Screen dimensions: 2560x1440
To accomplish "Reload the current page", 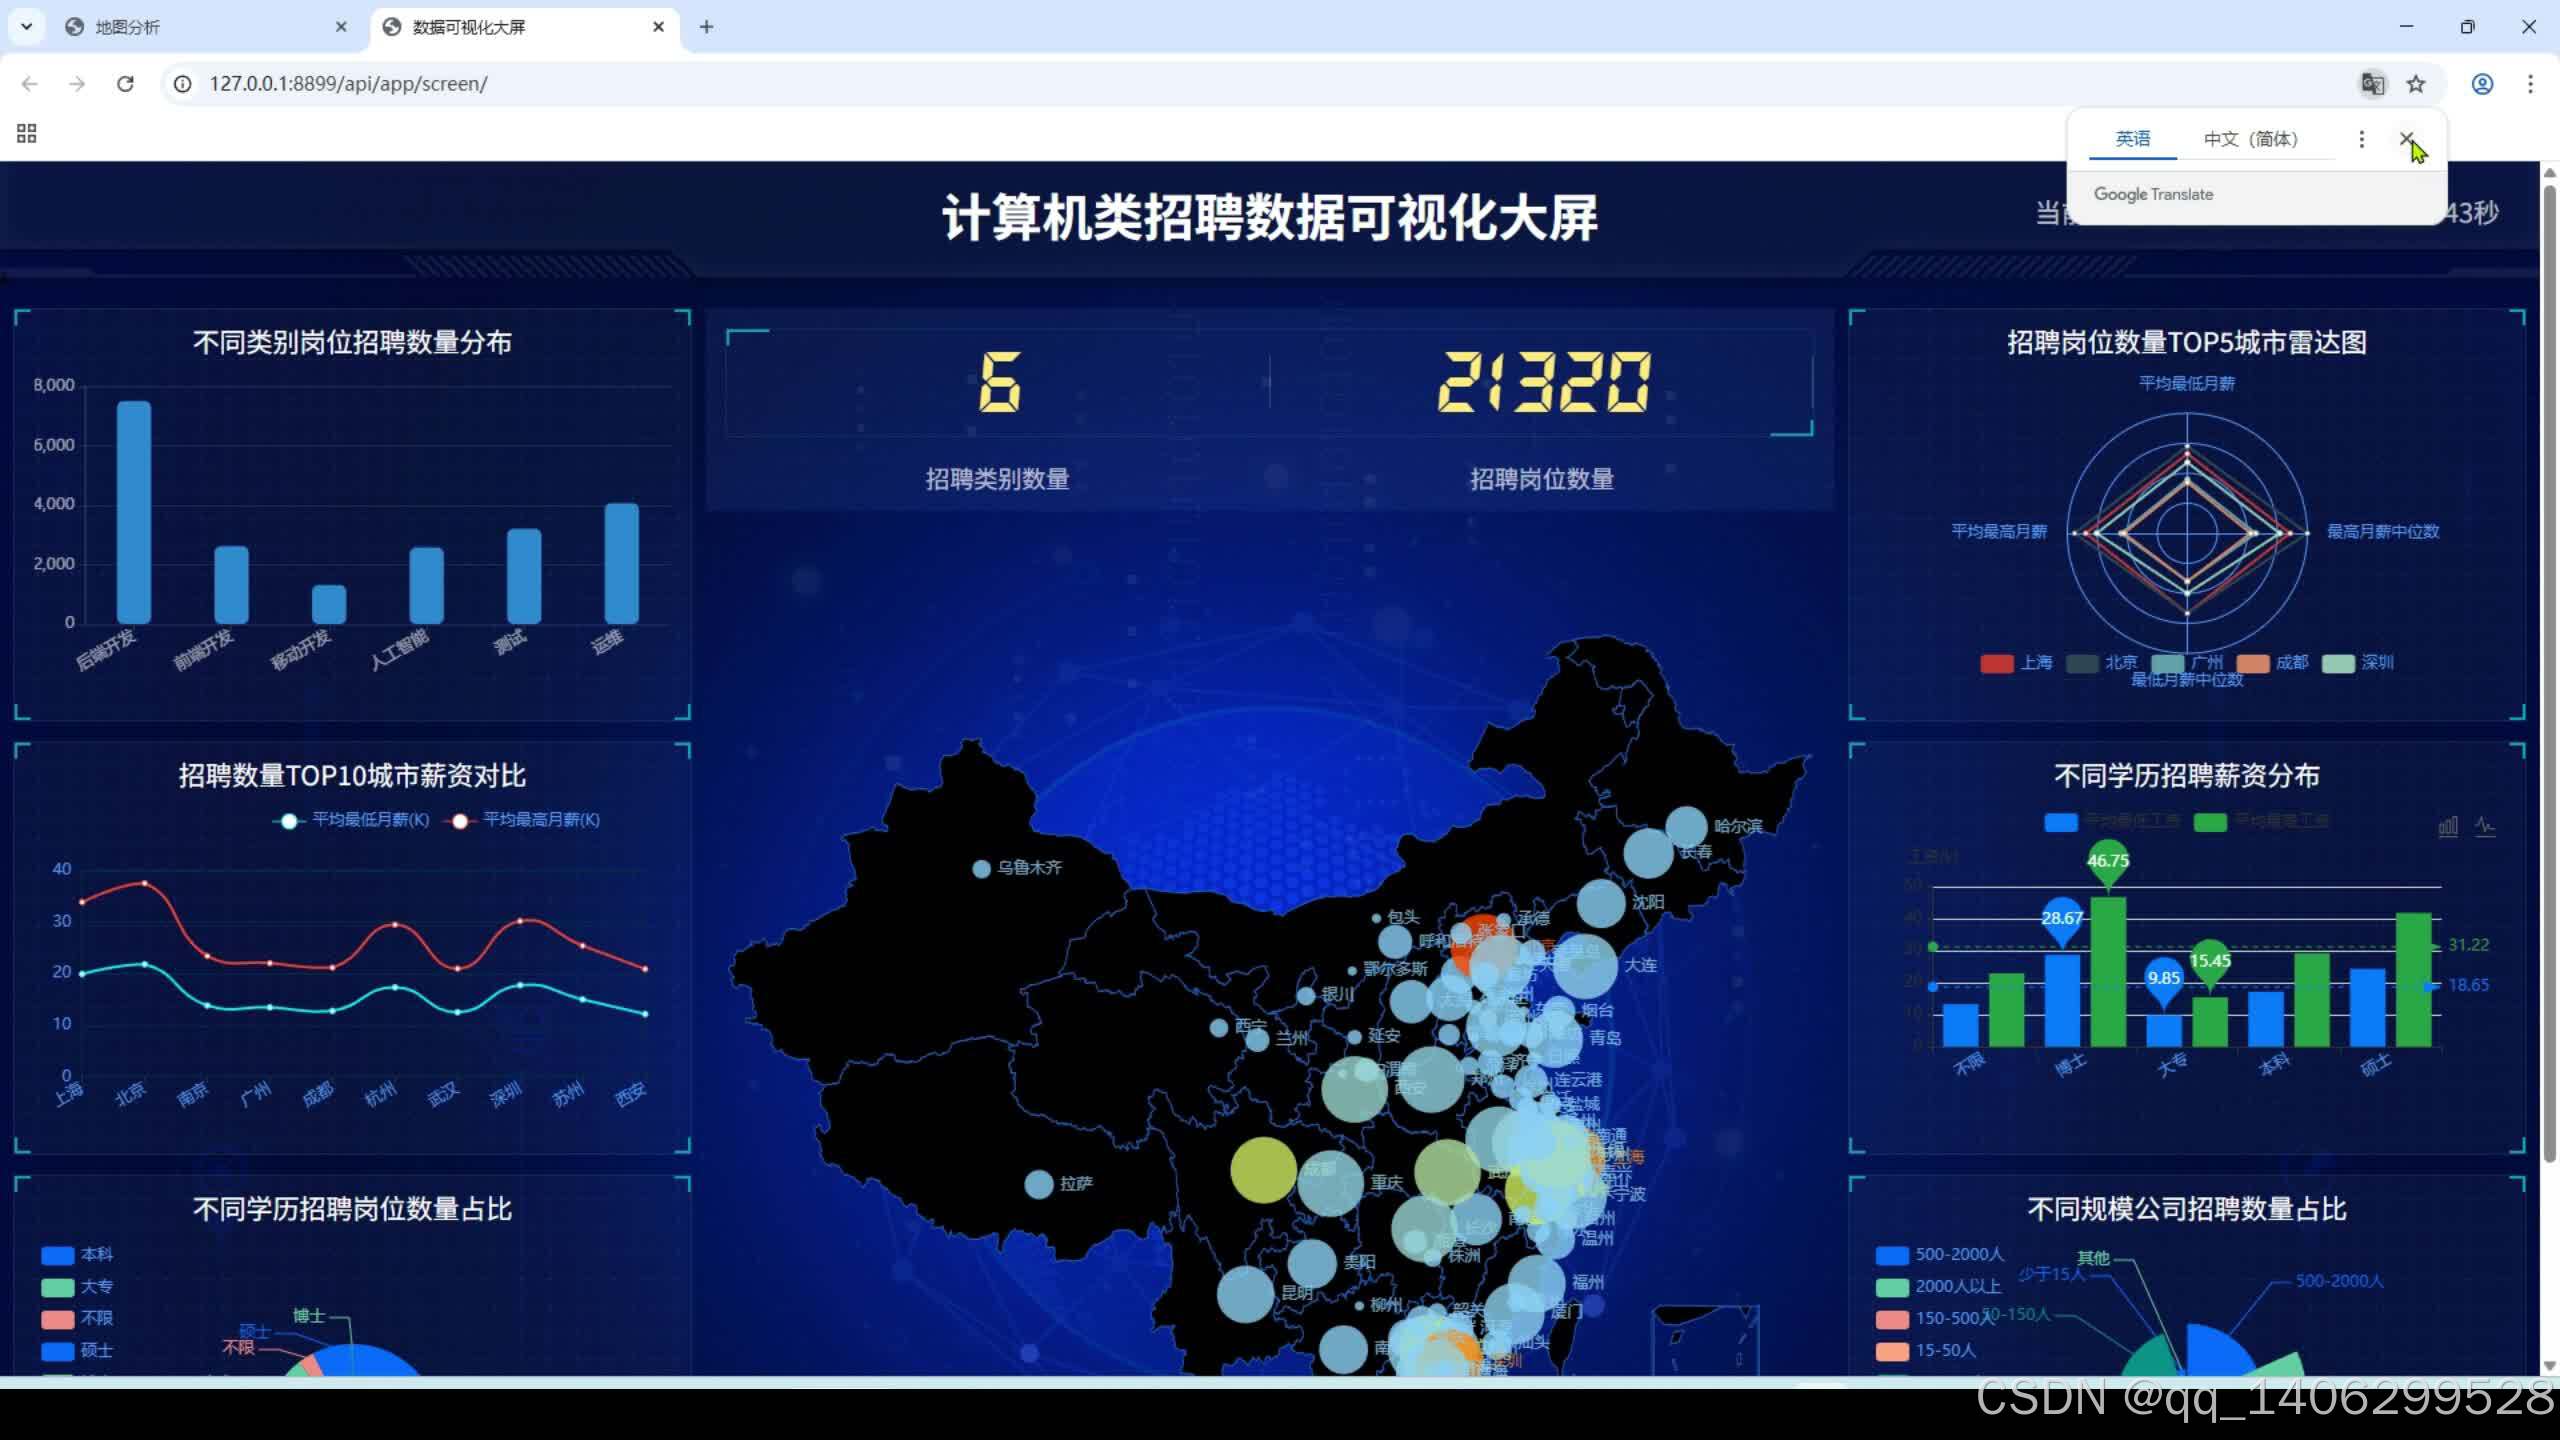I will 125,84.
